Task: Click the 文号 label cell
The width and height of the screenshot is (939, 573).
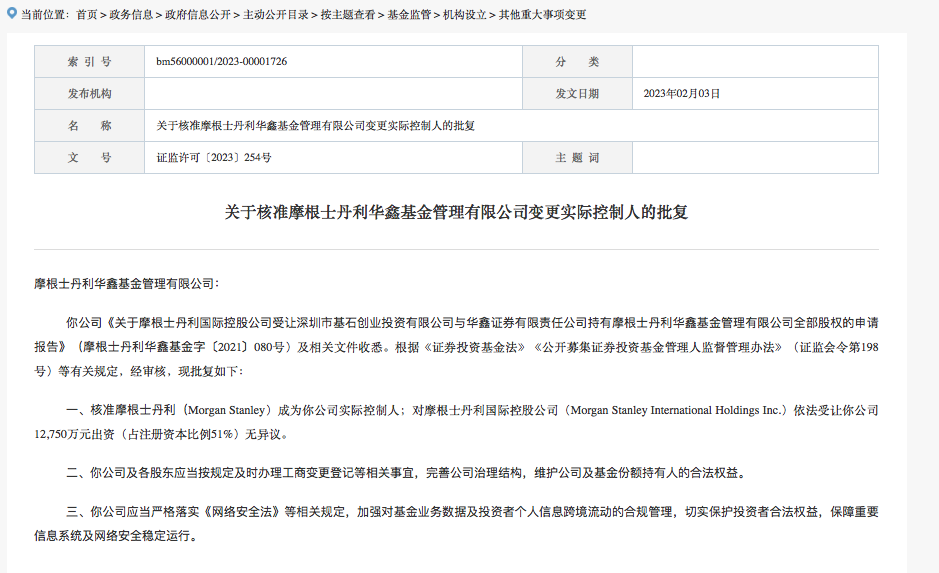Action: (89, 157)
